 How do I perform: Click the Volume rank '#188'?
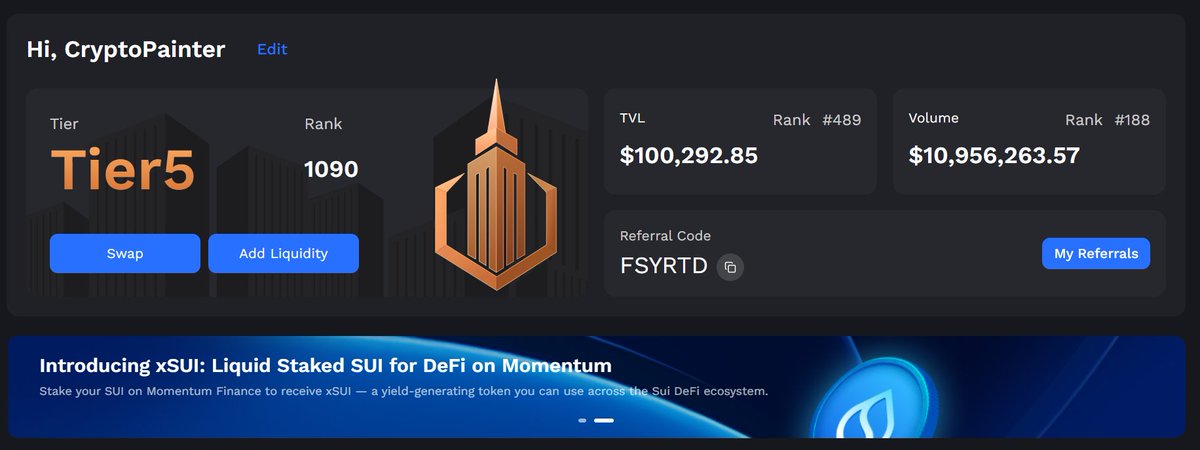tap(1130, 120)
